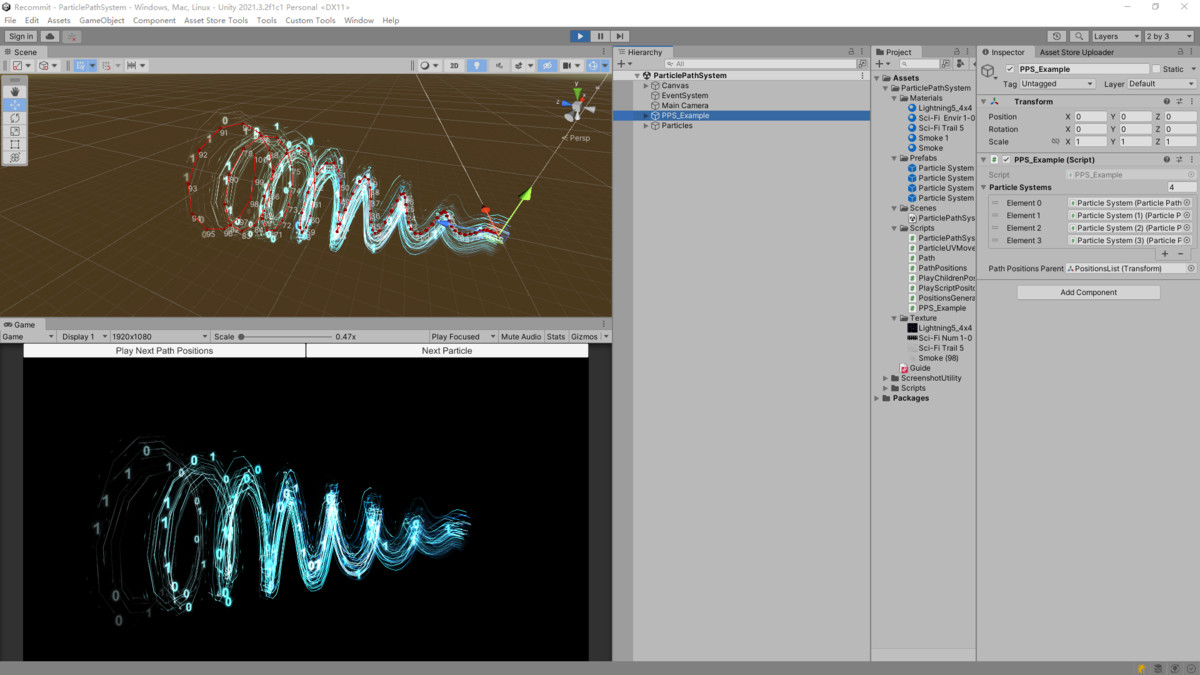Image resolution: width=1200 pixels, height=675 pixels.
Task: Pause playback with the Pause button
Action: 600,36
